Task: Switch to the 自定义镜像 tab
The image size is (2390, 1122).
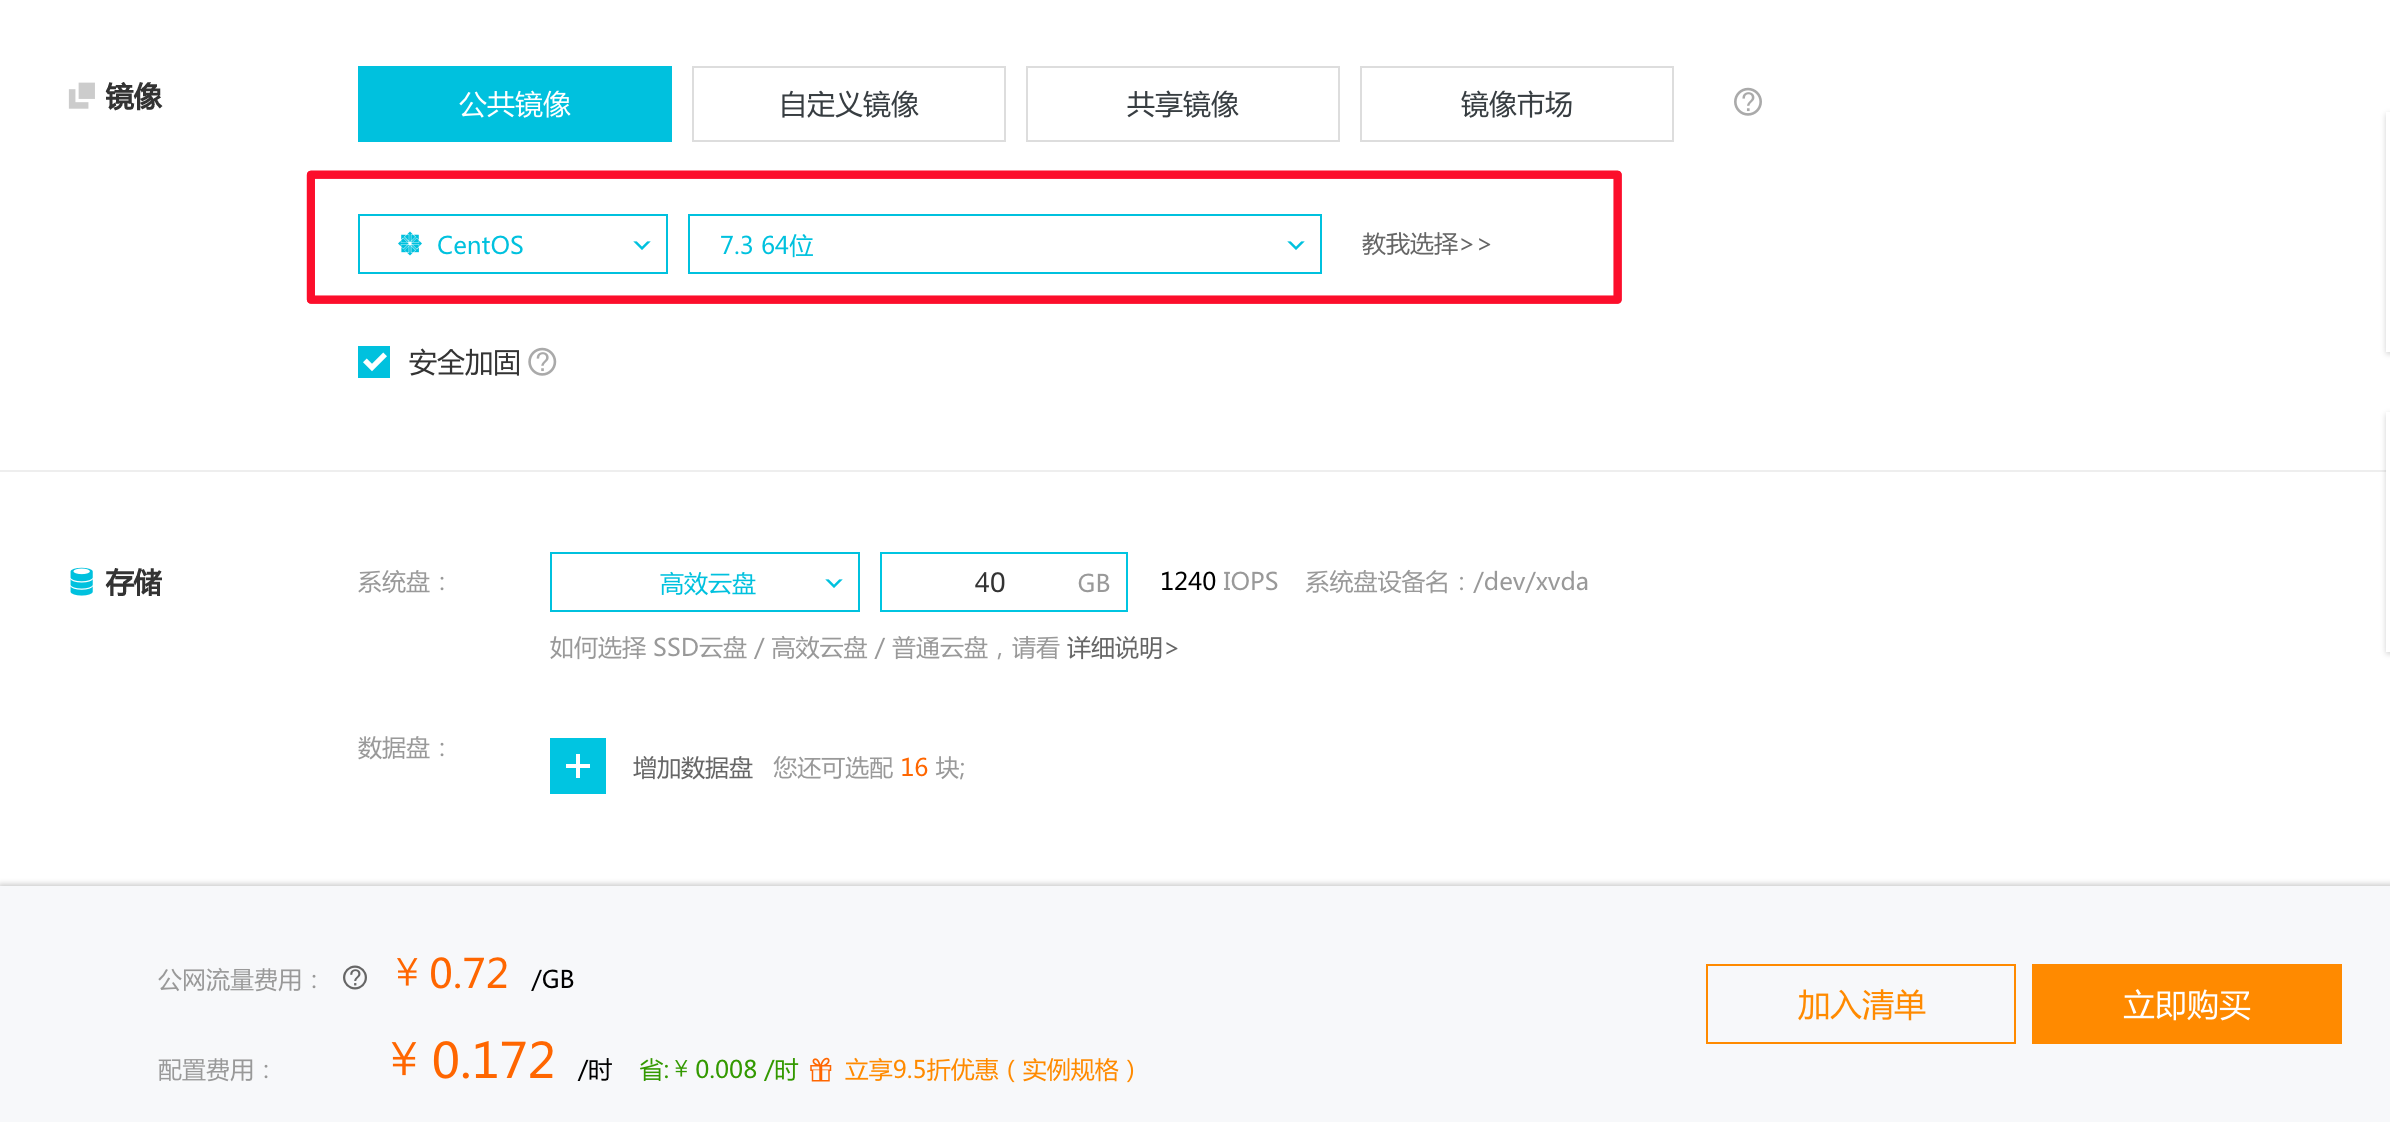Action: (848, 103)
